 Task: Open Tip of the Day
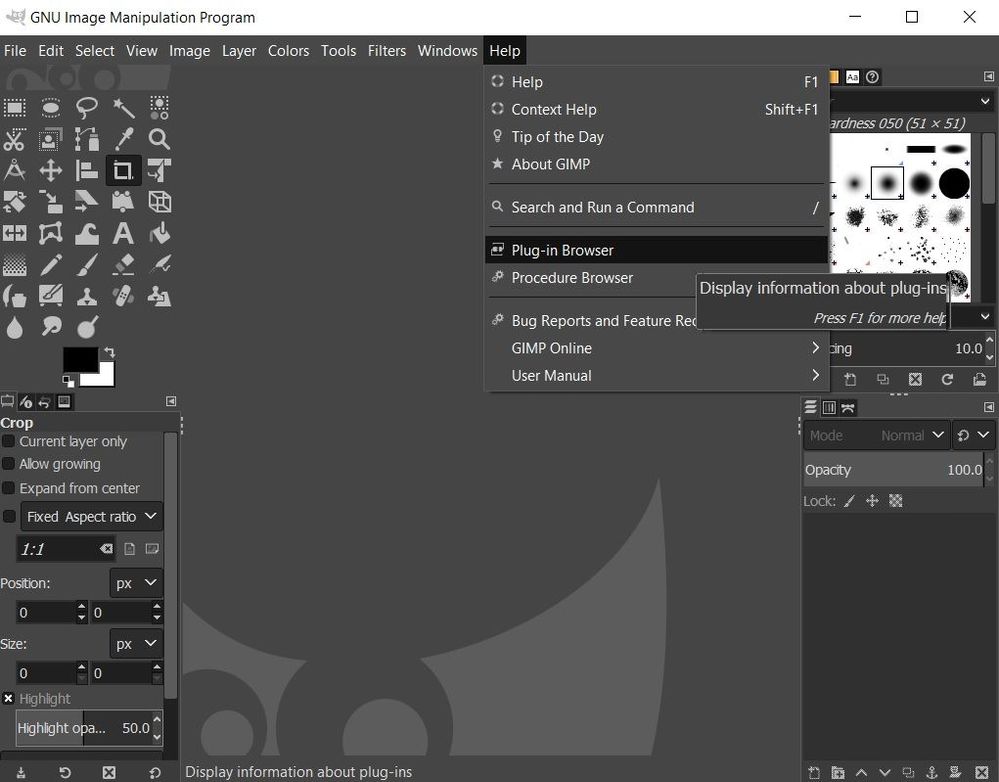[x=657, y=136]
